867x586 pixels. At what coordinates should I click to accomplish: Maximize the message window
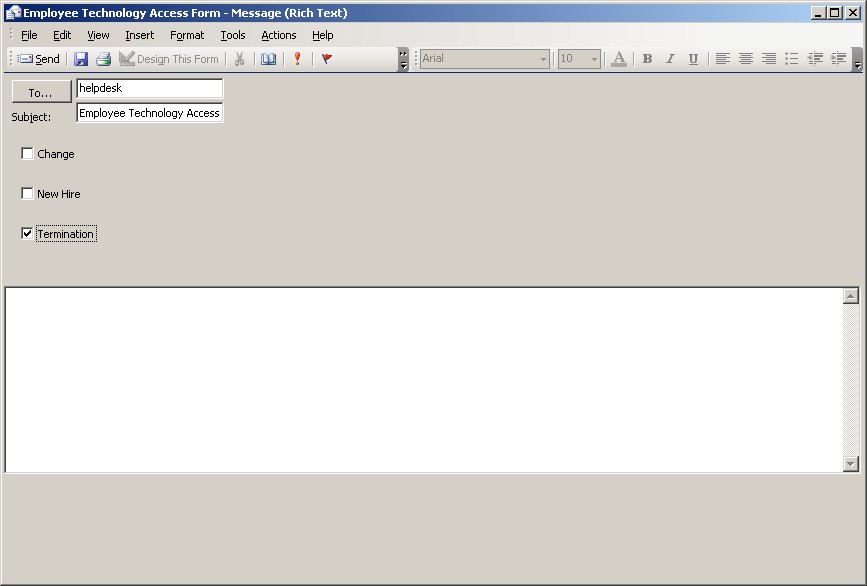pyautogui.click(x=835, y=13)
